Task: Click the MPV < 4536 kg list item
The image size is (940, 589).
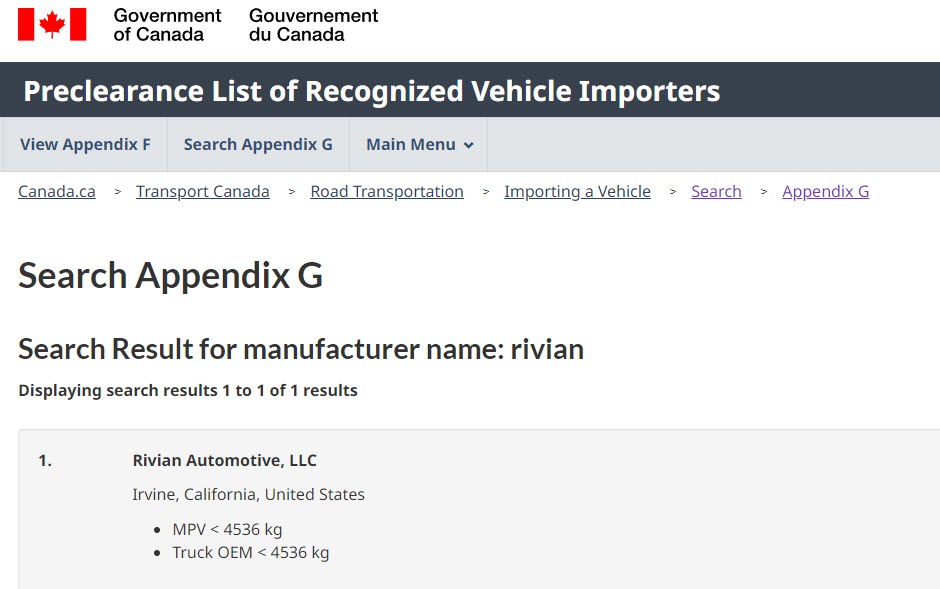Action: click(227, 529)
